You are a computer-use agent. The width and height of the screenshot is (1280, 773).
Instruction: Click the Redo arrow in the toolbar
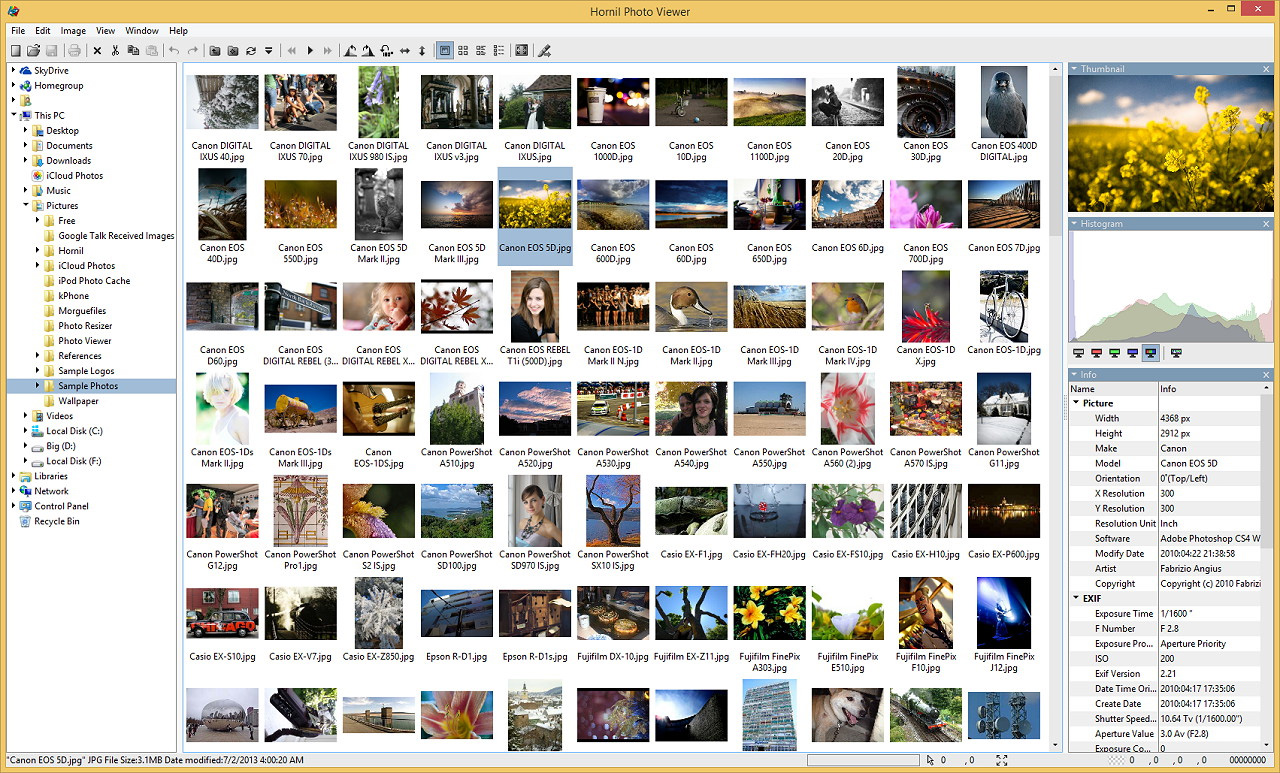[192, 50]
